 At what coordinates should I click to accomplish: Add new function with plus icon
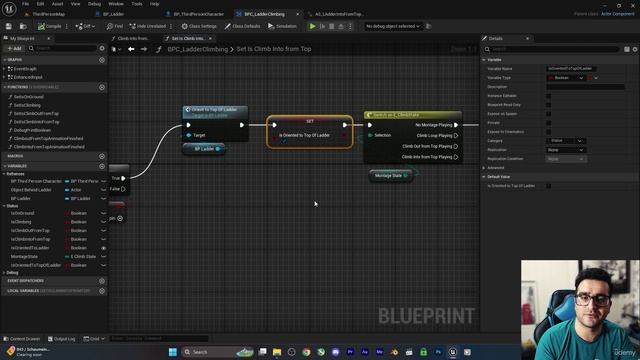(102, 87)
